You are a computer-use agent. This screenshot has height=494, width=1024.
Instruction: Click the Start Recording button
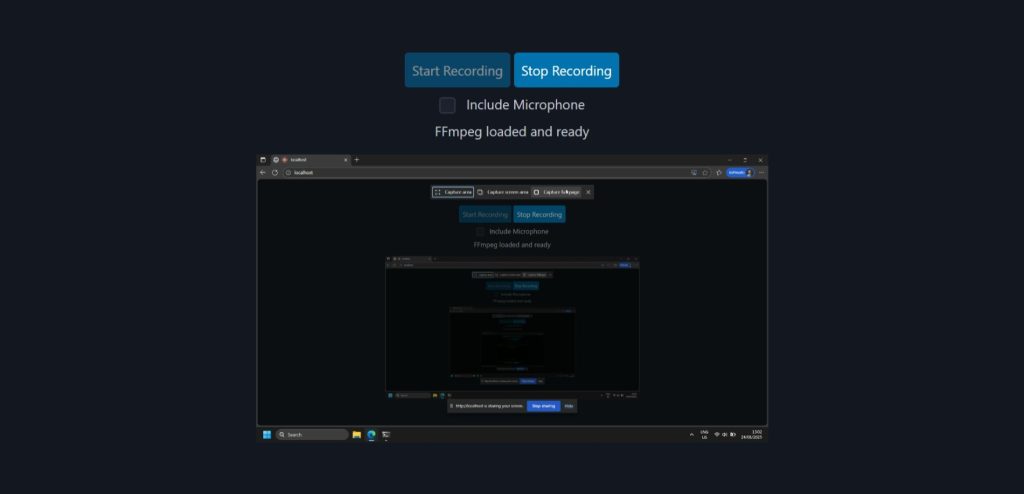point(457,71)
